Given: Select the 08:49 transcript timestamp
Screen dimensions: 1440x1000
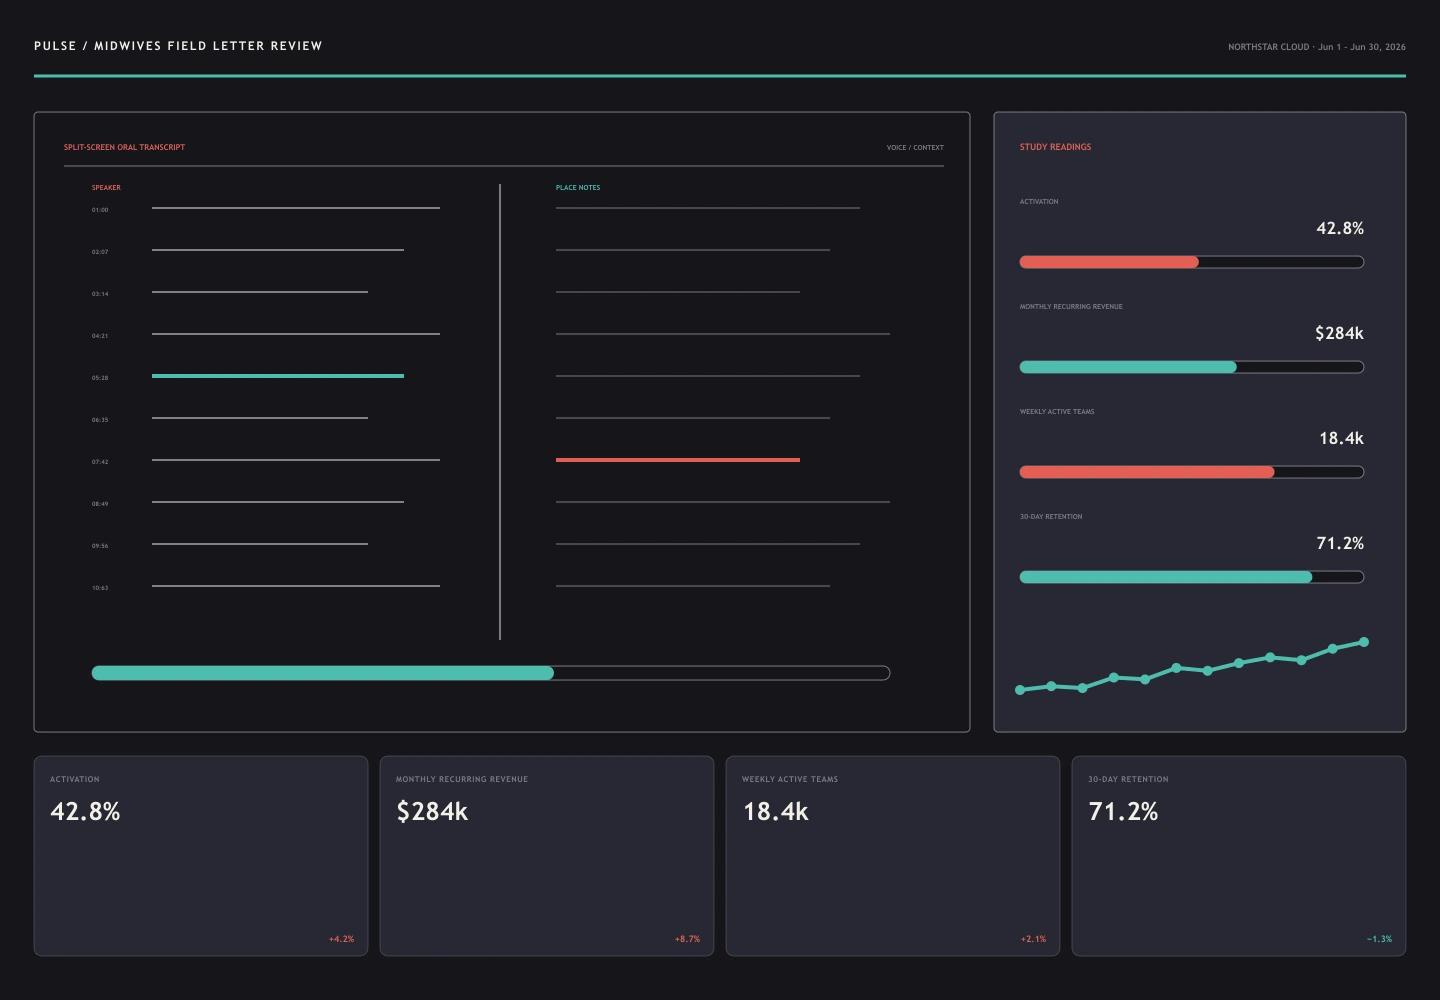Looking at the screenshot, I should tap(100, 504).
